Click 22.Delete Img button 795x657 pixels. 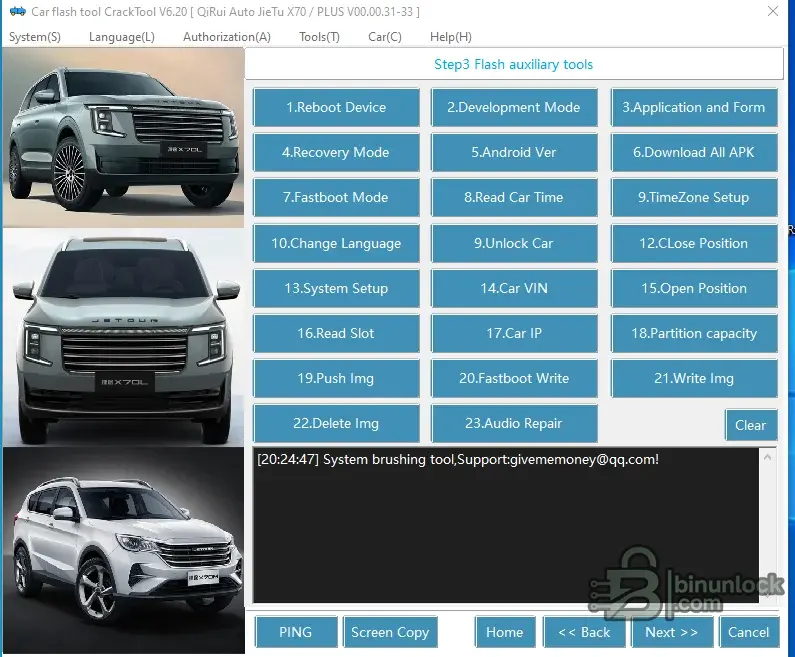pos(336,424)
